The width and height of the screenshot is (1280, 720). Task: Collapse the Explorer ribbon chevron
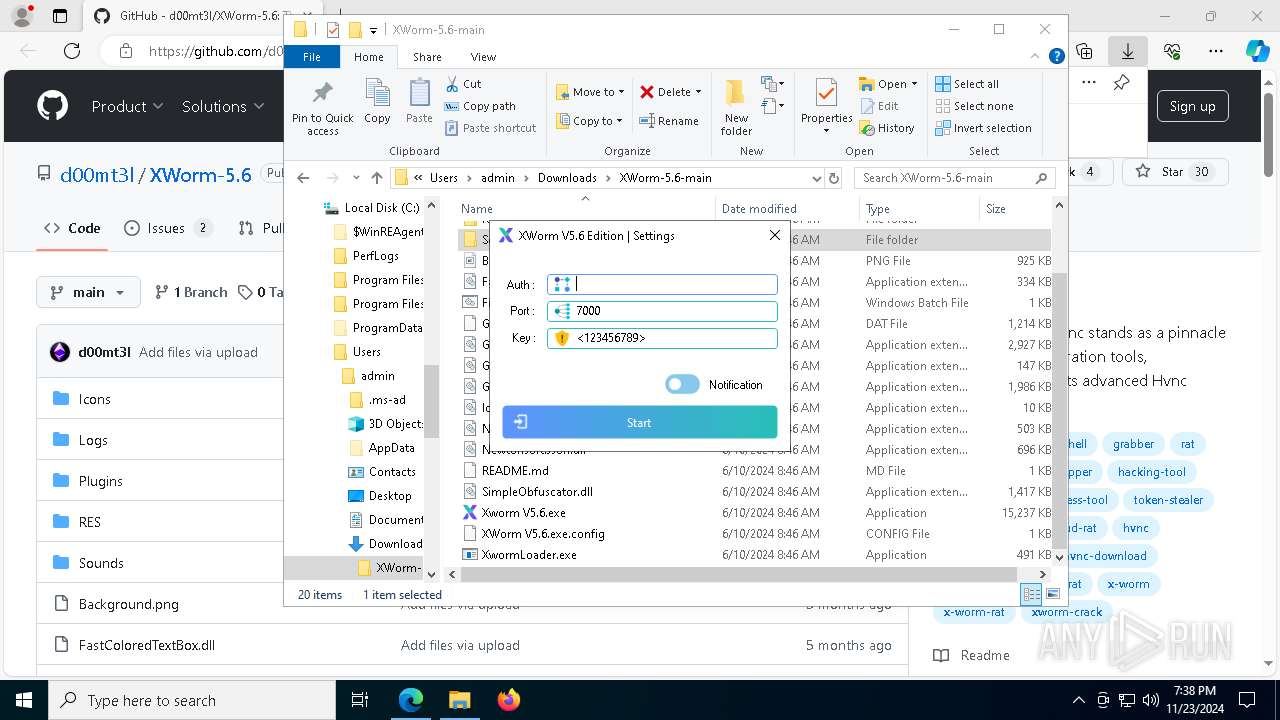[x=1037, y=57]
